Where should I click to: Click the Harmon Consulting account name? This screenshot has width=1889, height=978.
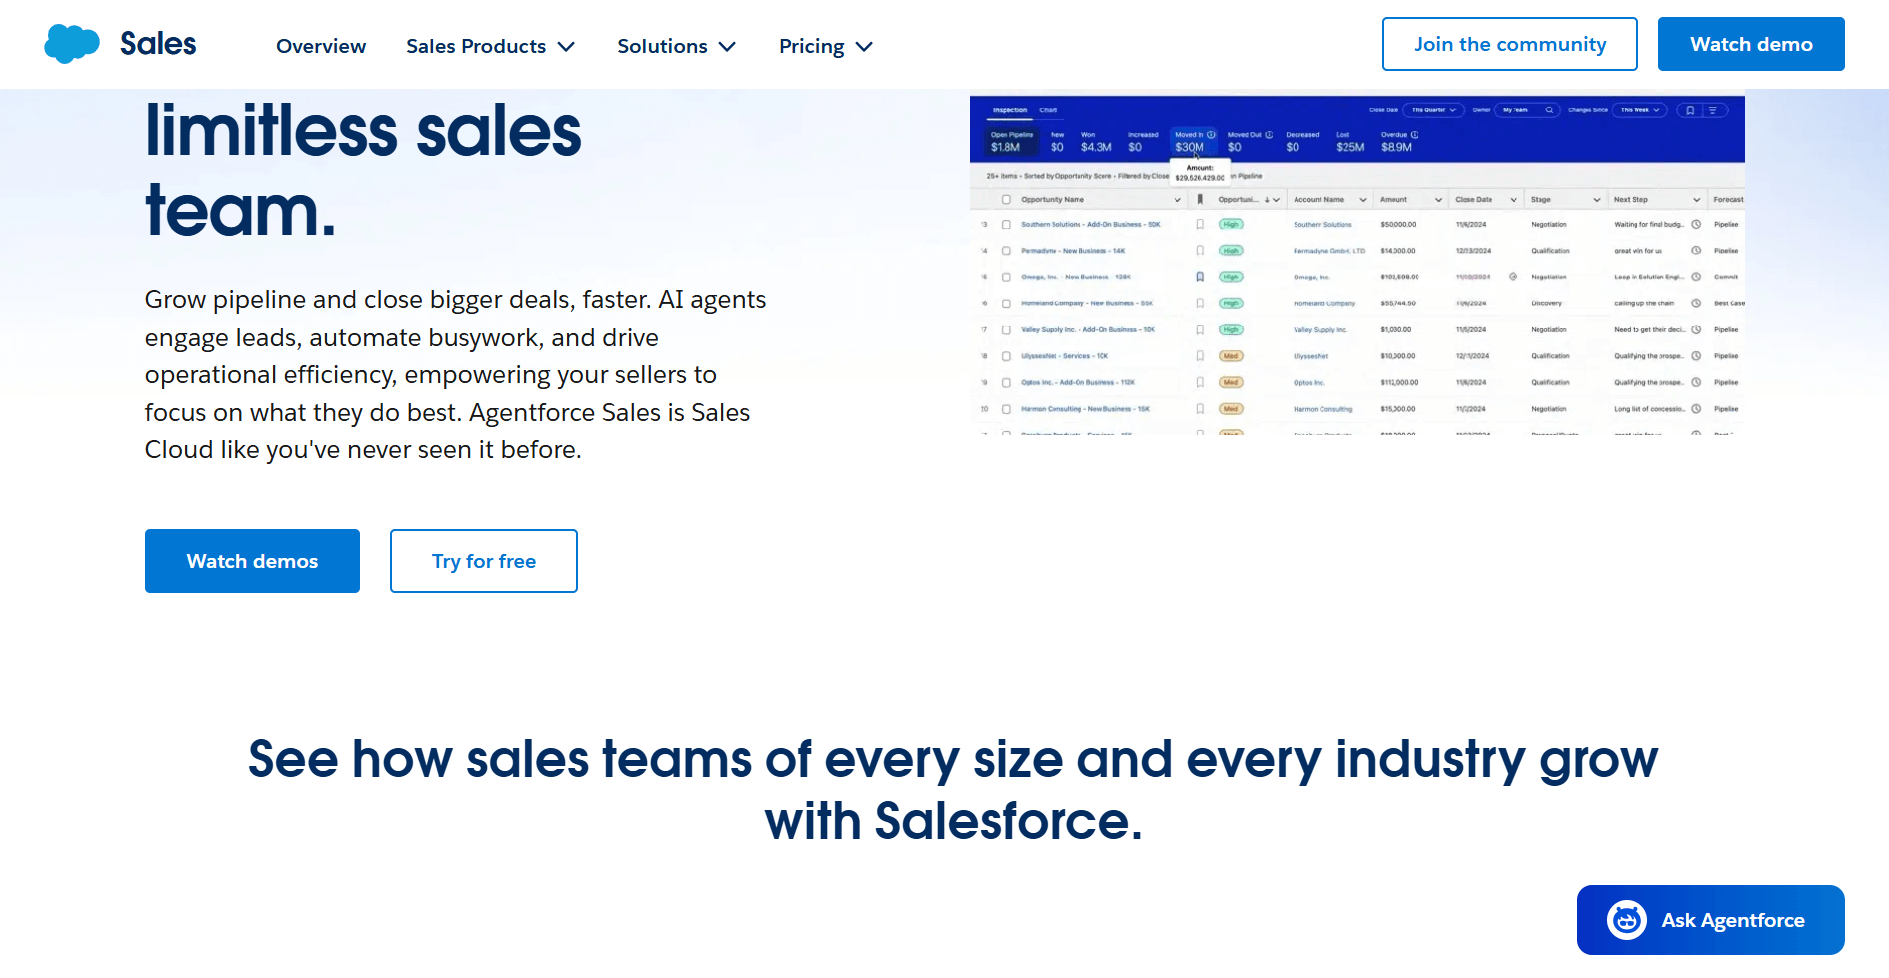coord(1323,409)
